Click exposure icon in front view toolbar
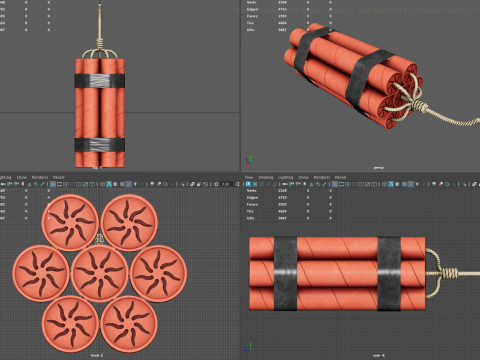 [x=216, y=184]
